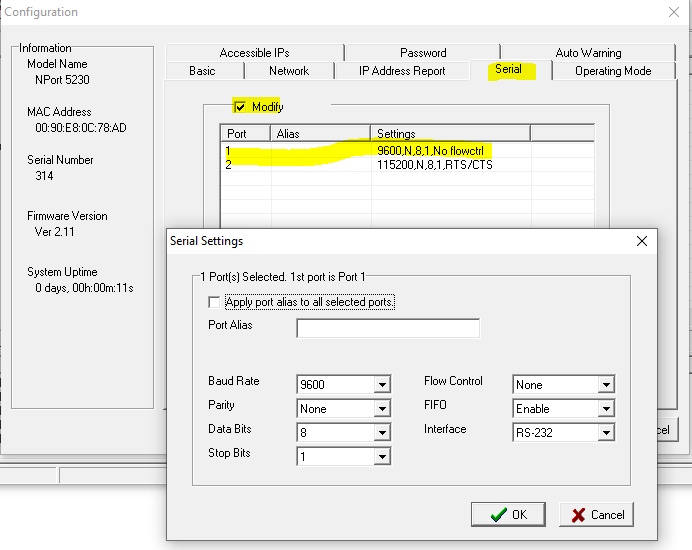
Task: Open the Interface dropdown
Action: point(605,433)
